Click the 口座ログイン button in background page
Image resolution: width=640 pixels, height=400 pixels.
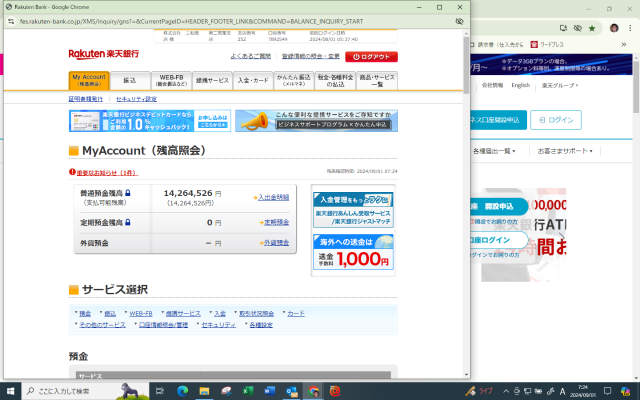tap(499, 240)
